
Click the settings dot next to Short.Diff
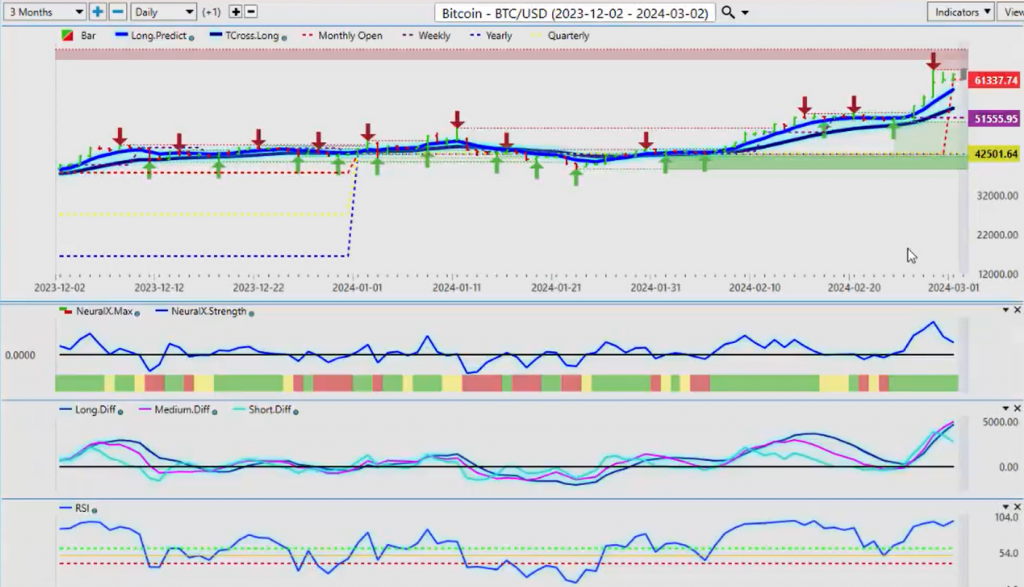296,411
